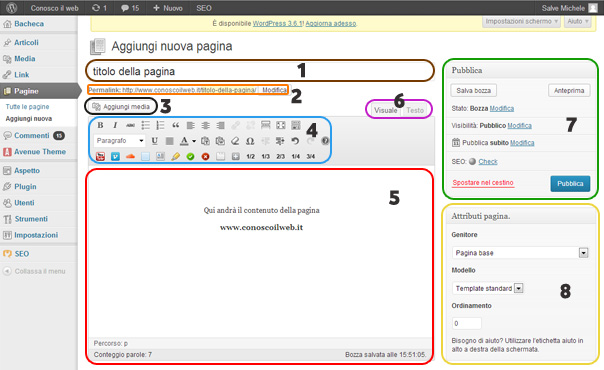Click Salva bozza button
This screenshot has width=604, height=370.
(473, 90)
